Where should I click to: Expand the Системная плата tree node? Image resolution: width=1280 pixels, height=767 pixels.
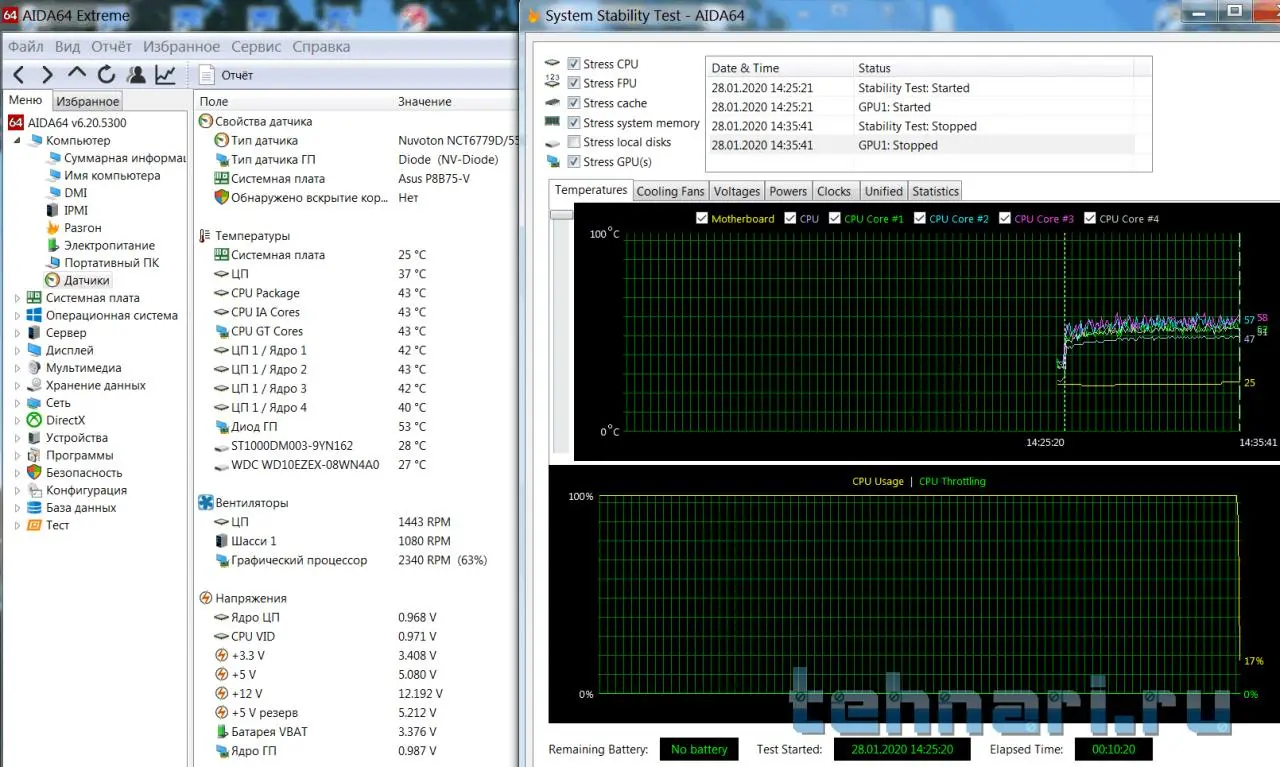pyautogui.click(x=17, y=298)
